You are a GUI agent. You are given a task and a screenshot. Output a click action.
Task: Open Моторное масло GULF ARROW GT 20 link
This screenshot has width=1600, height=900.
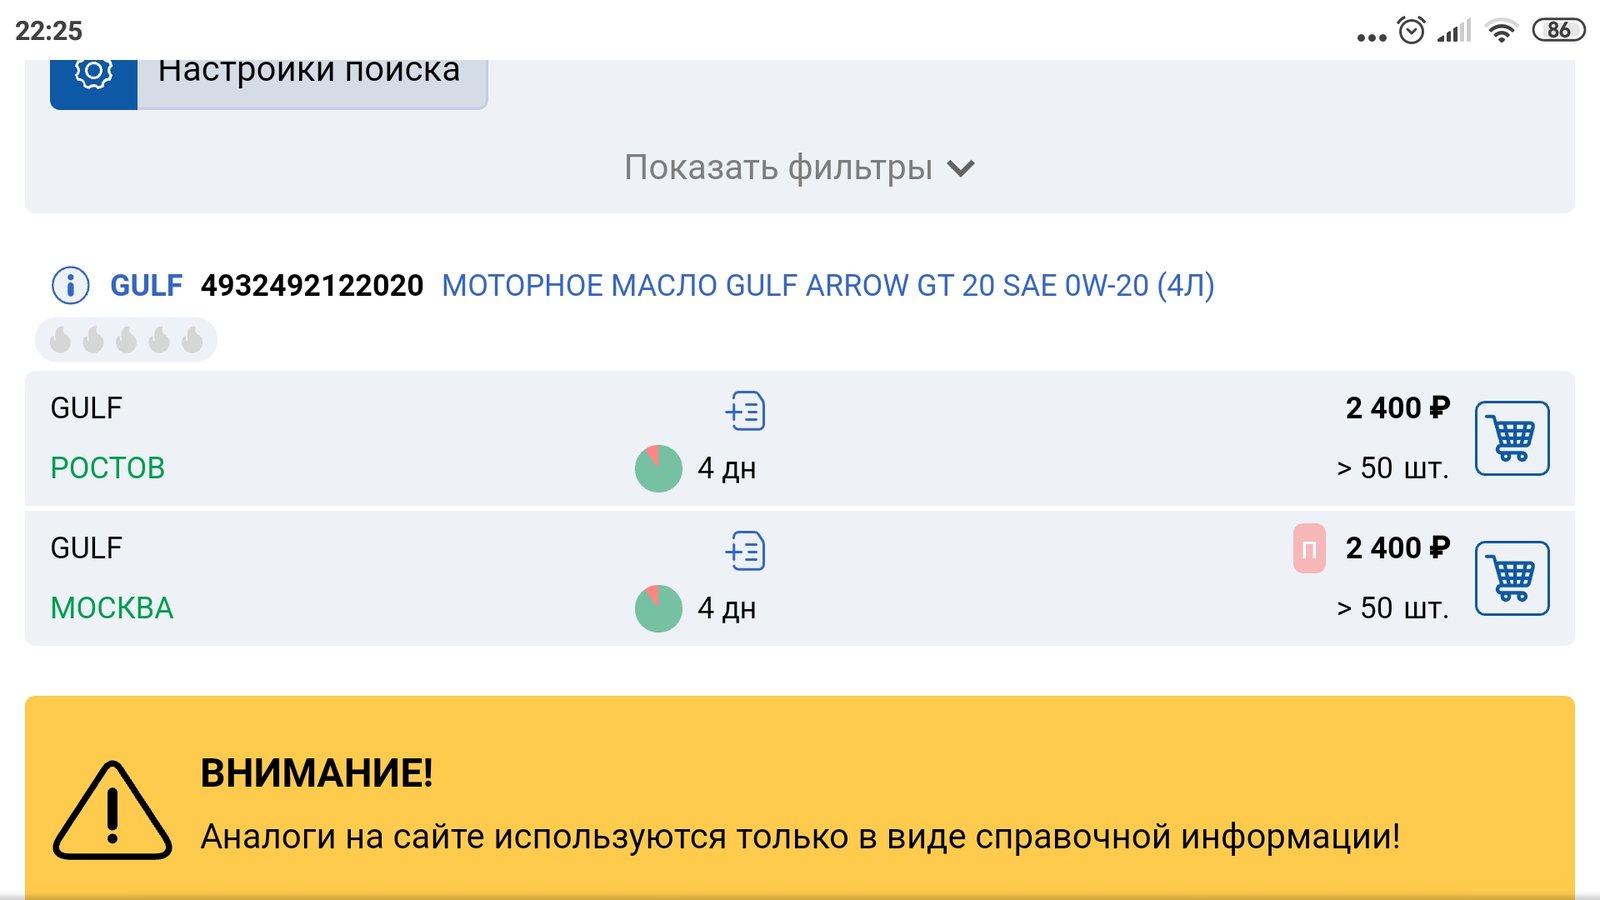pyautogui.click(x=828, y=286)
